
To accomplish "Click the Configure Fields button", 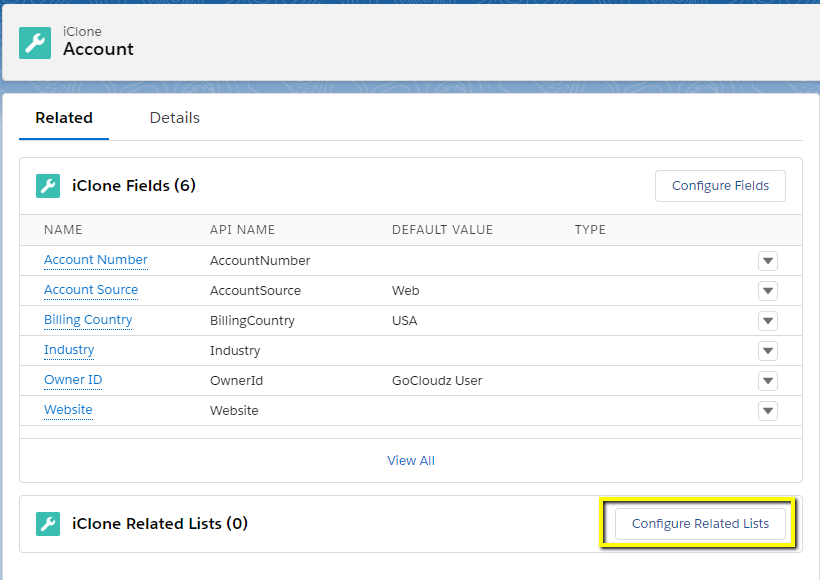I will pos(720,186).
